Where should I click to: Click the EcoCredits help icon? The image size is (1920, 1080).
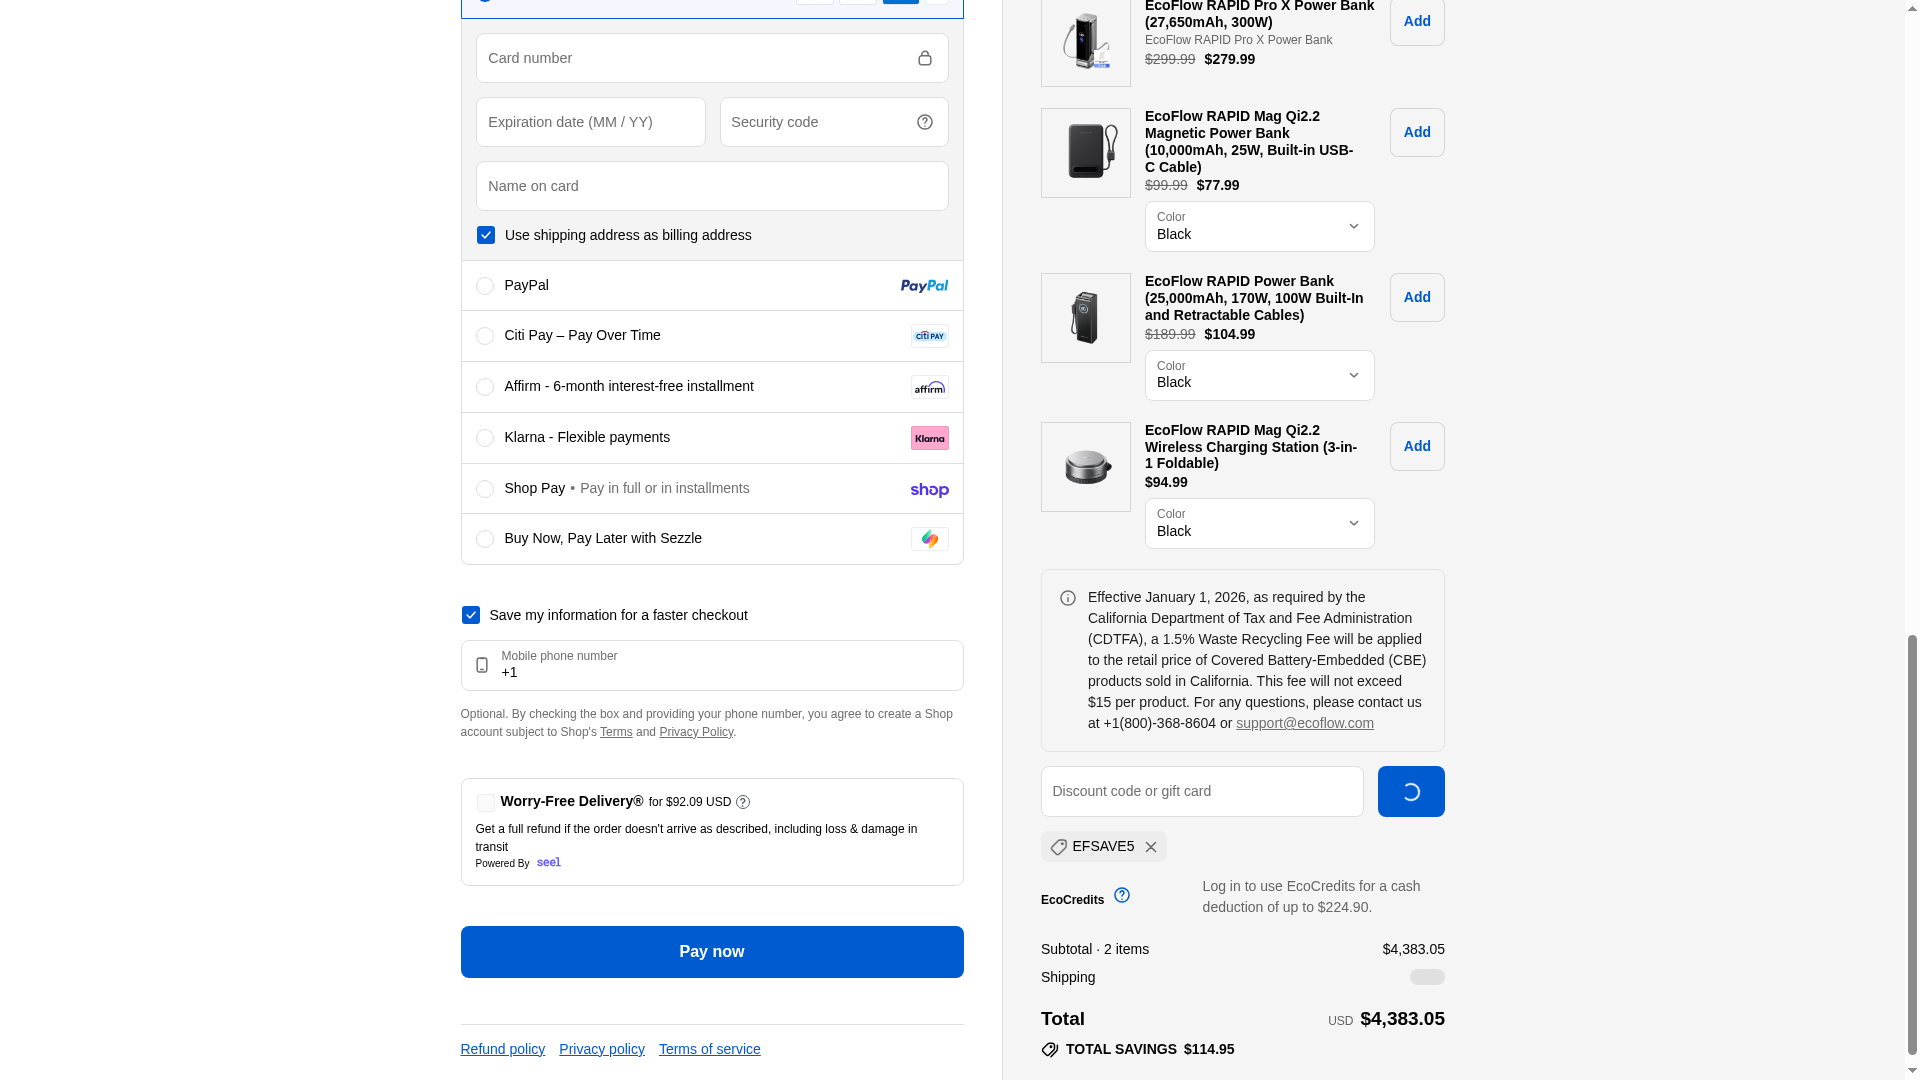1122,895
